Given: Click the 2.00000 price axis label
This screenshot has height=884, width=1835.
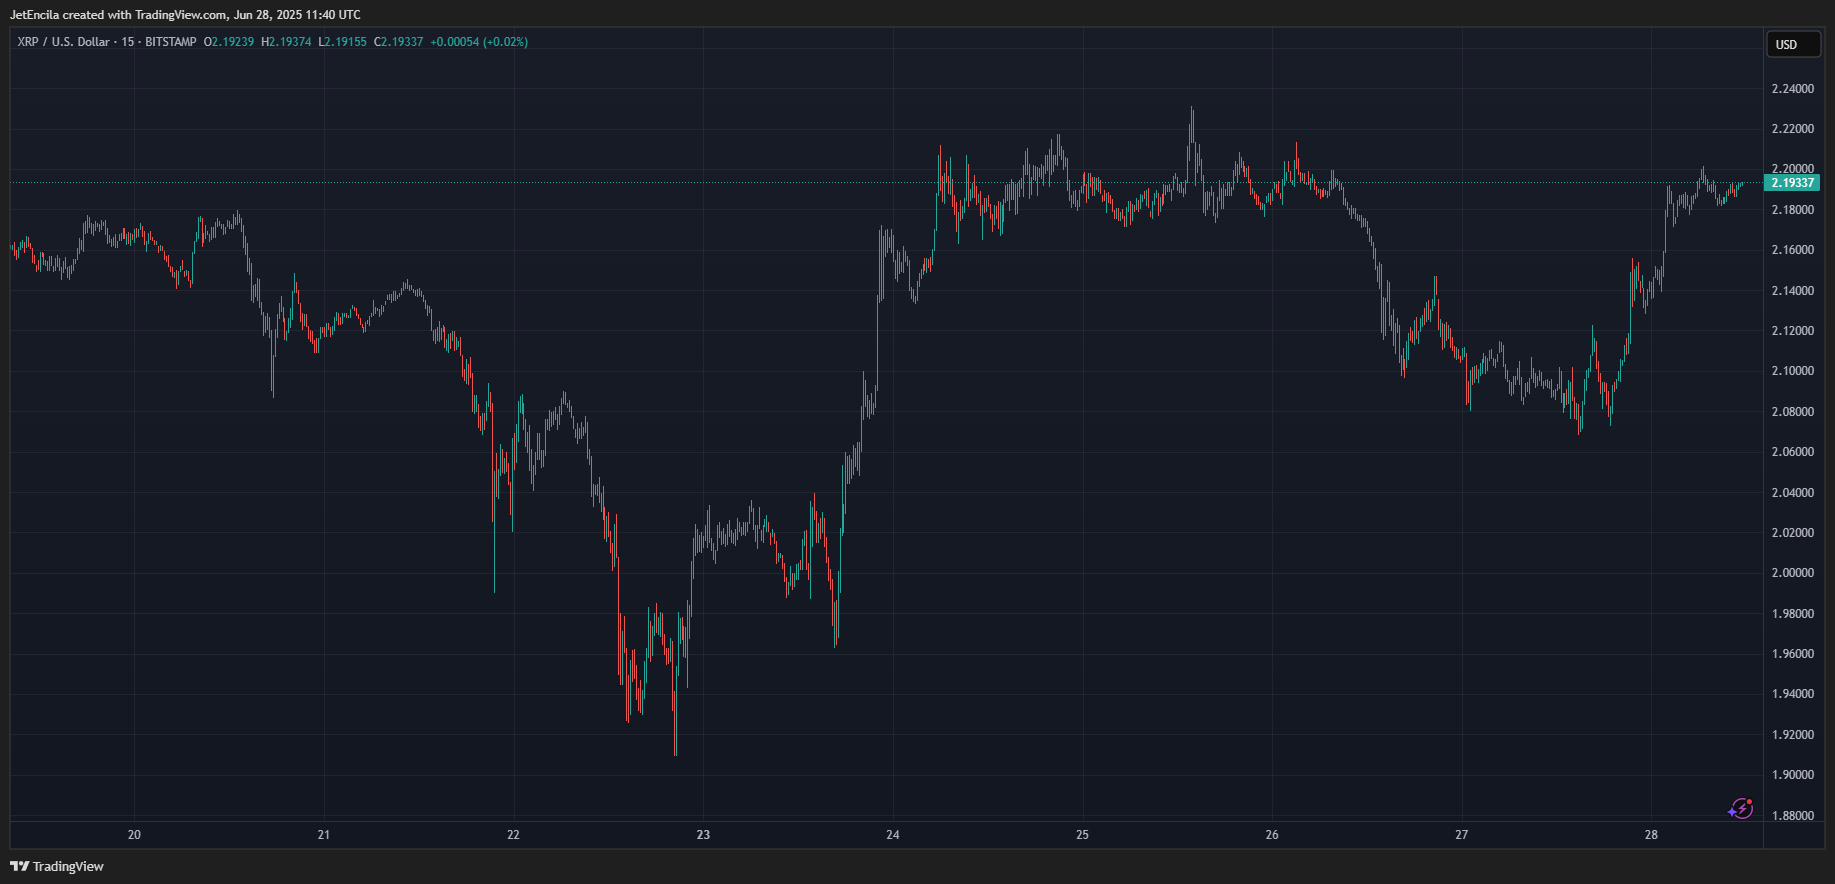Looking at the screenshot, I should [x=1792, y=573].
